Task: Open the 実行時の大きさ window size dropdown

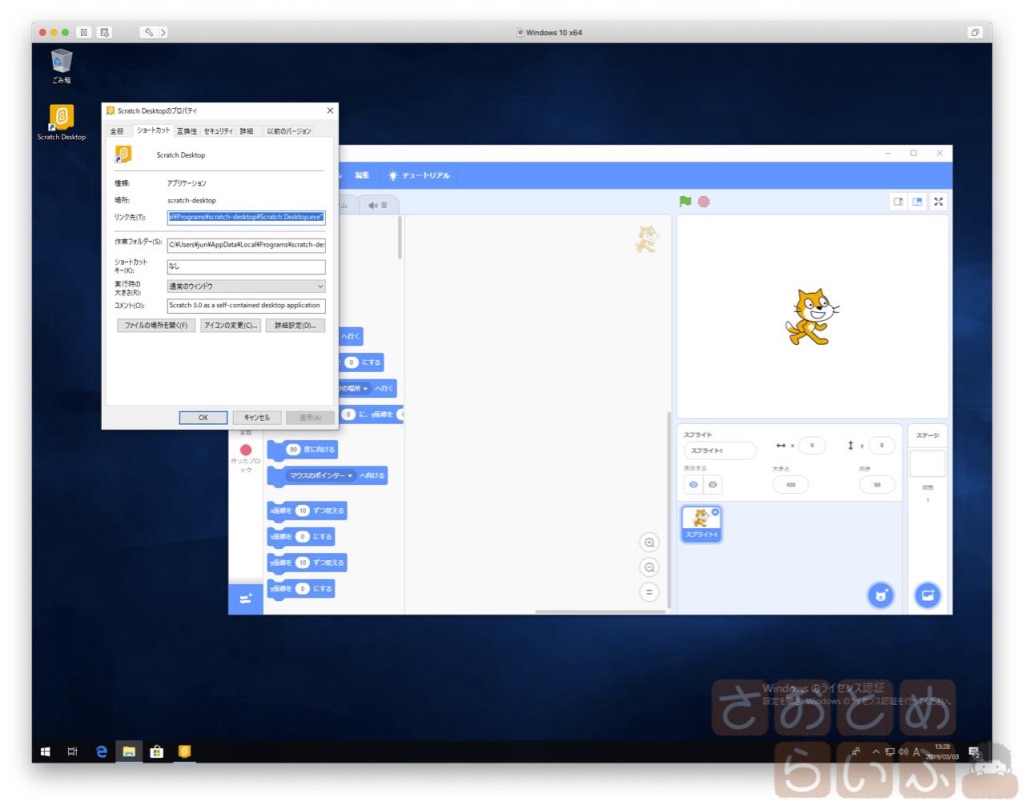Action: tap(246, 286)
